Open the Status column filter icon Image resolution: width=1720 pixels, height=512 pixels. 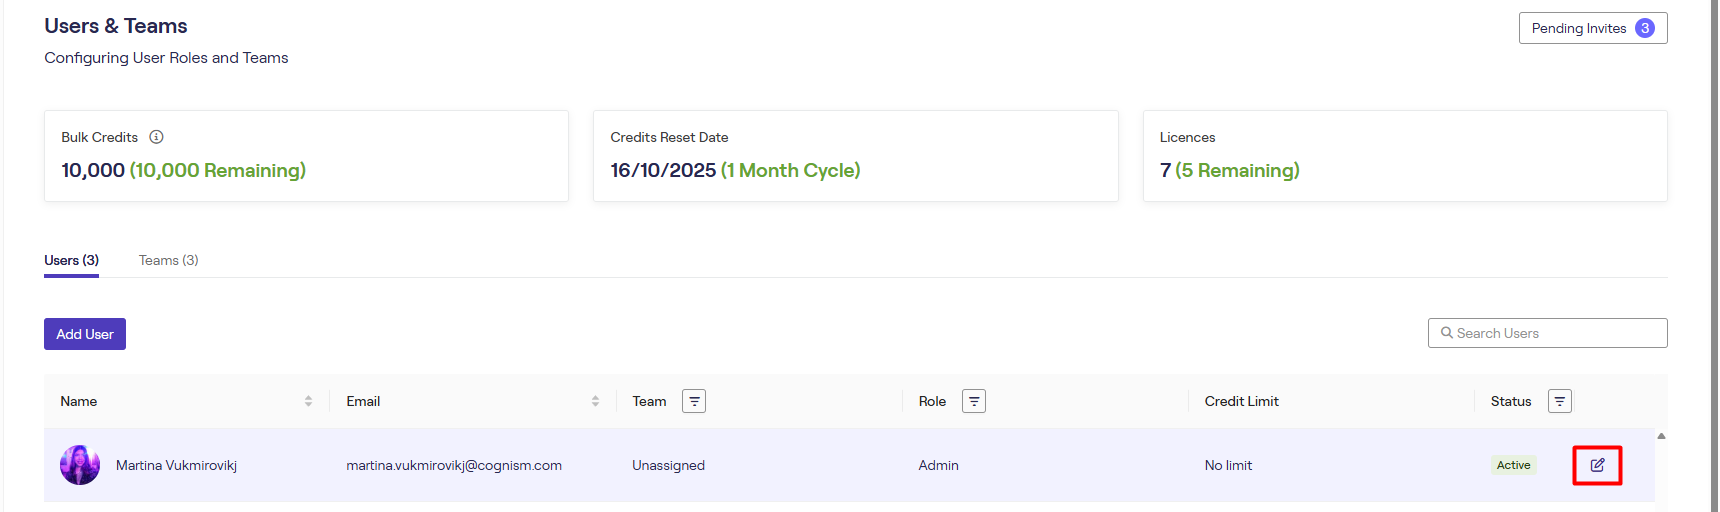tap(1559, 401)
